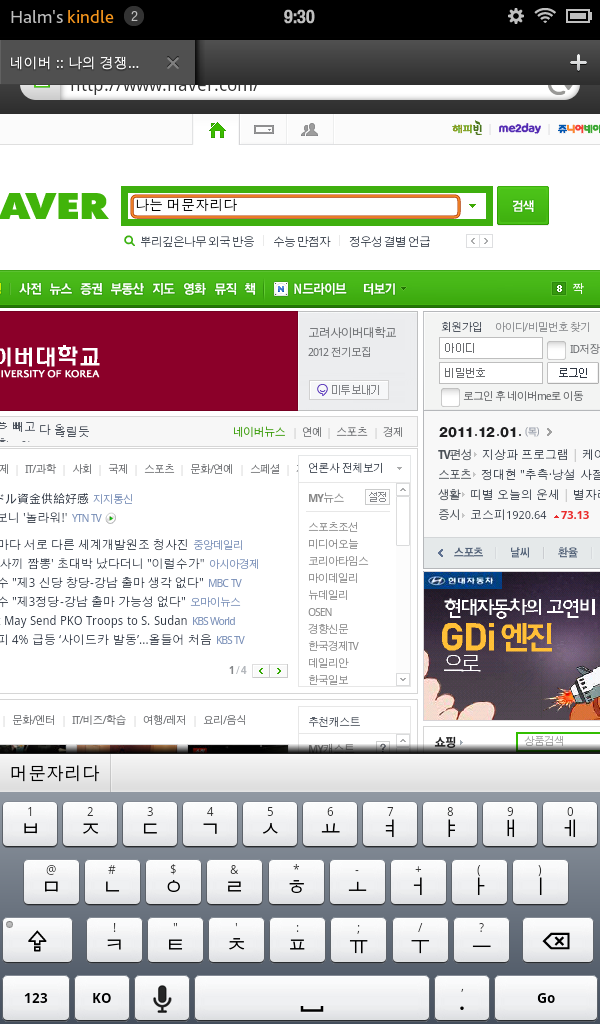Show previous trending keywords arrow
Image resolution: width=600 pixels, height=1024 pixels.
pos(473,242)
